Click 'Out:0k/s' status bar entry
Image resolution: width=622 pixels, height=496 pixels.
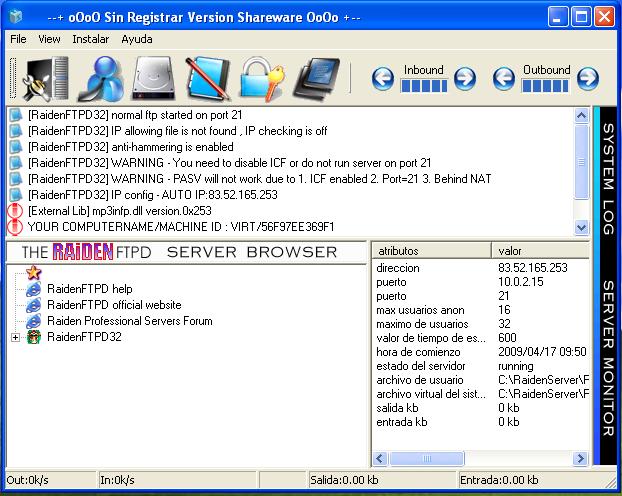click(51, 480)
